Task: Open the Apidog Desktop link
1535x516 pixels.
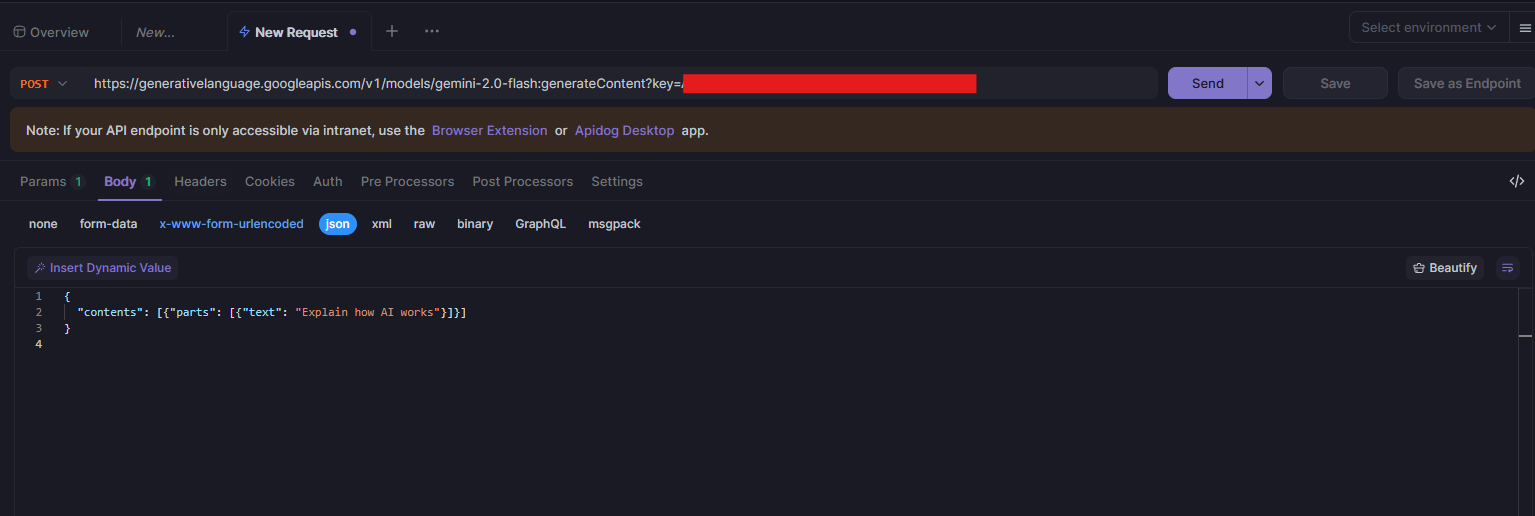Action: tap(624, 131)
